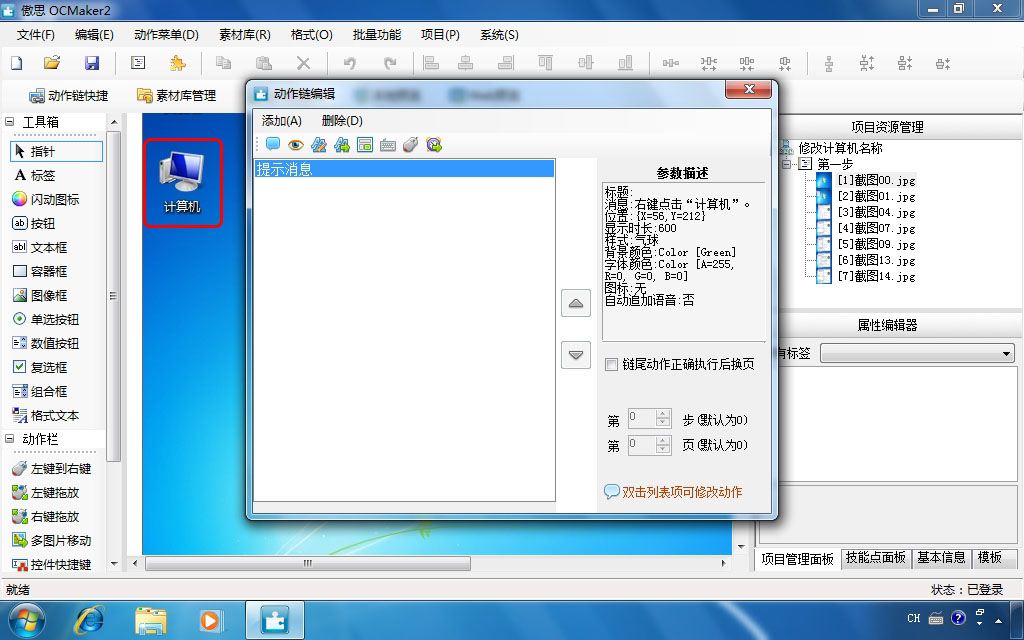Click 动作链快捷 button

(69, 95)
